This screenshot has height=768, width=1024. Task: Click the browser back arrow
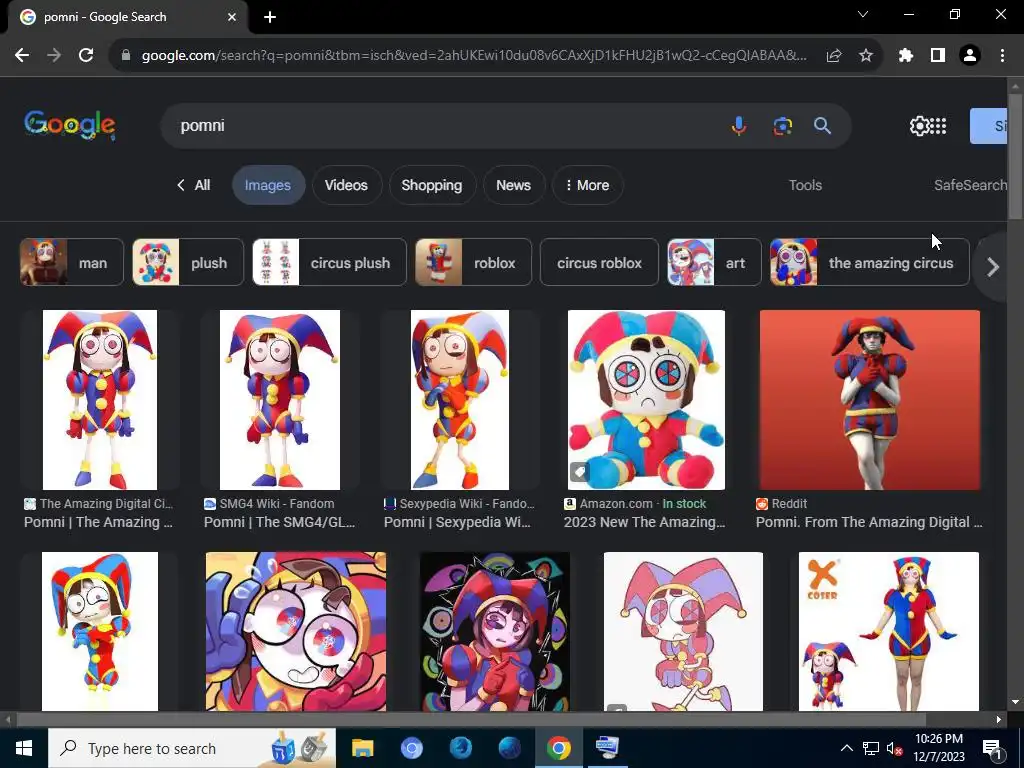(x=22, y=56)
